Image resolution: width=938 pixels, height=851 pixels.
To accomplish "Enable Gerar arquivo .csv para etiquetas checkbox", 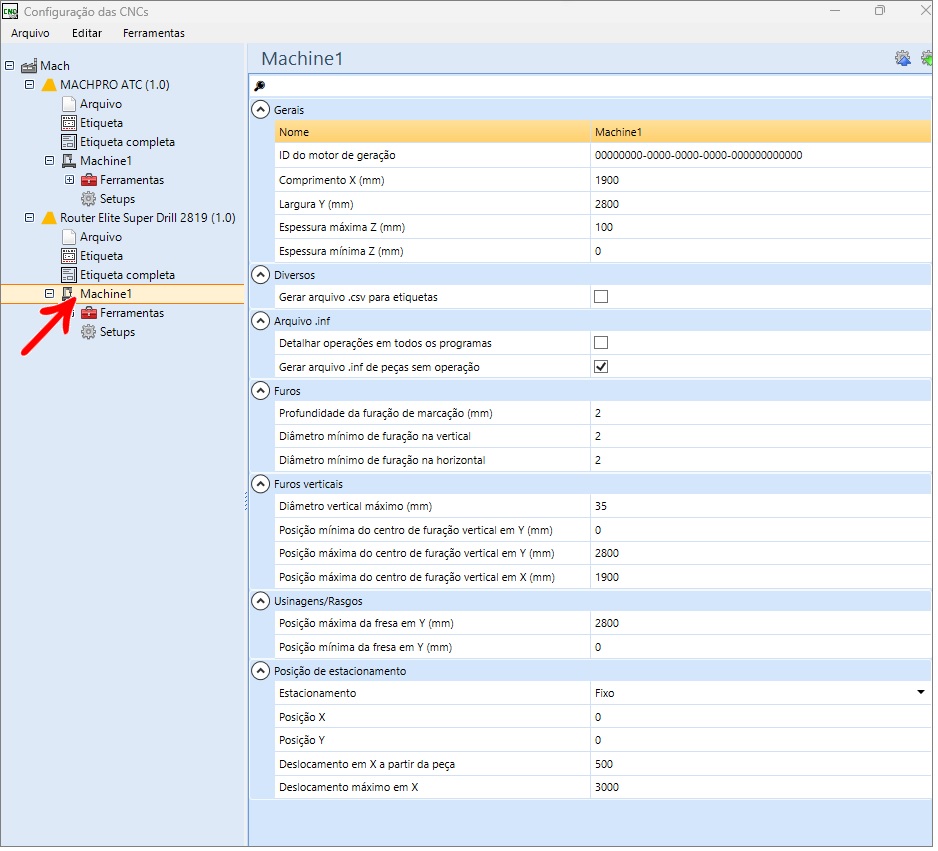I will pyautogui.click(x=601, y=297).
